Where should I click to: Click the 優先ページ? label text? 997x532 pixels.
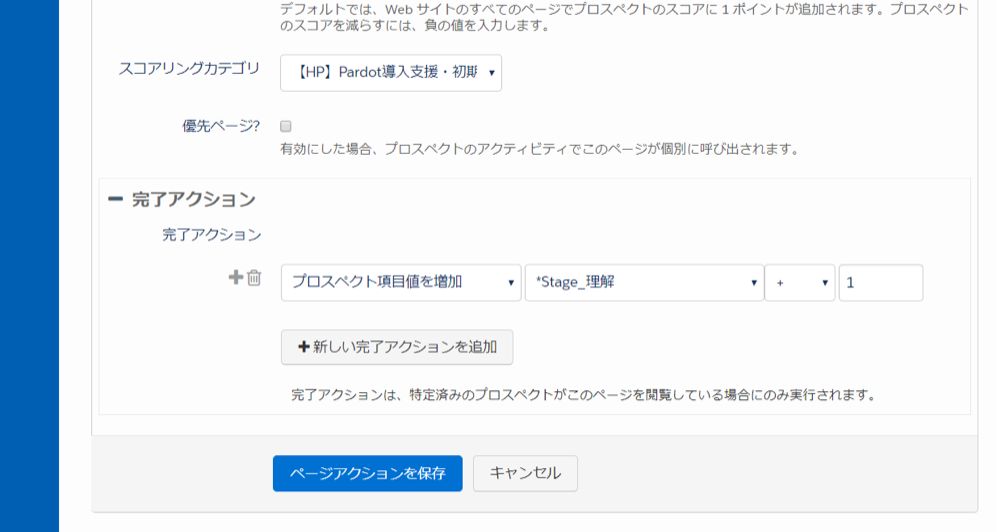[x=221, y=126]
